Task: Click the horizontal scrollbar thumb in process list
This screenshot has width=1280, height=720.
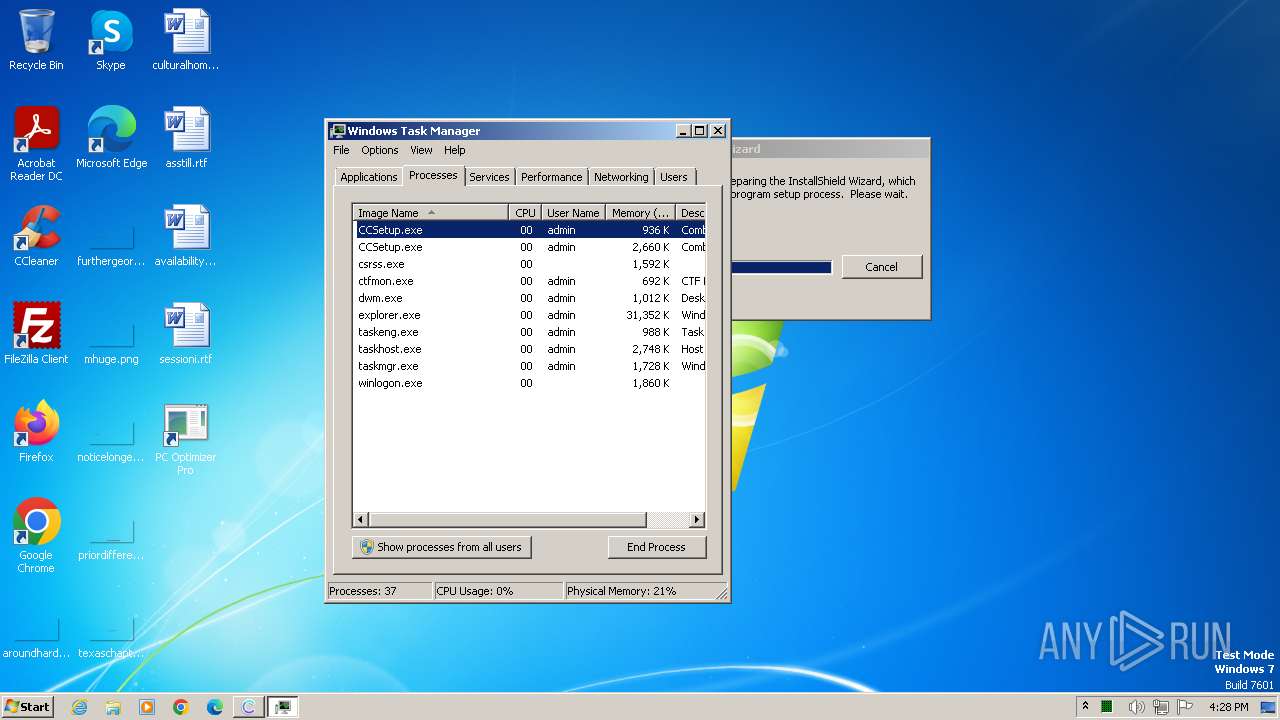Action: [x=507, y=520]
